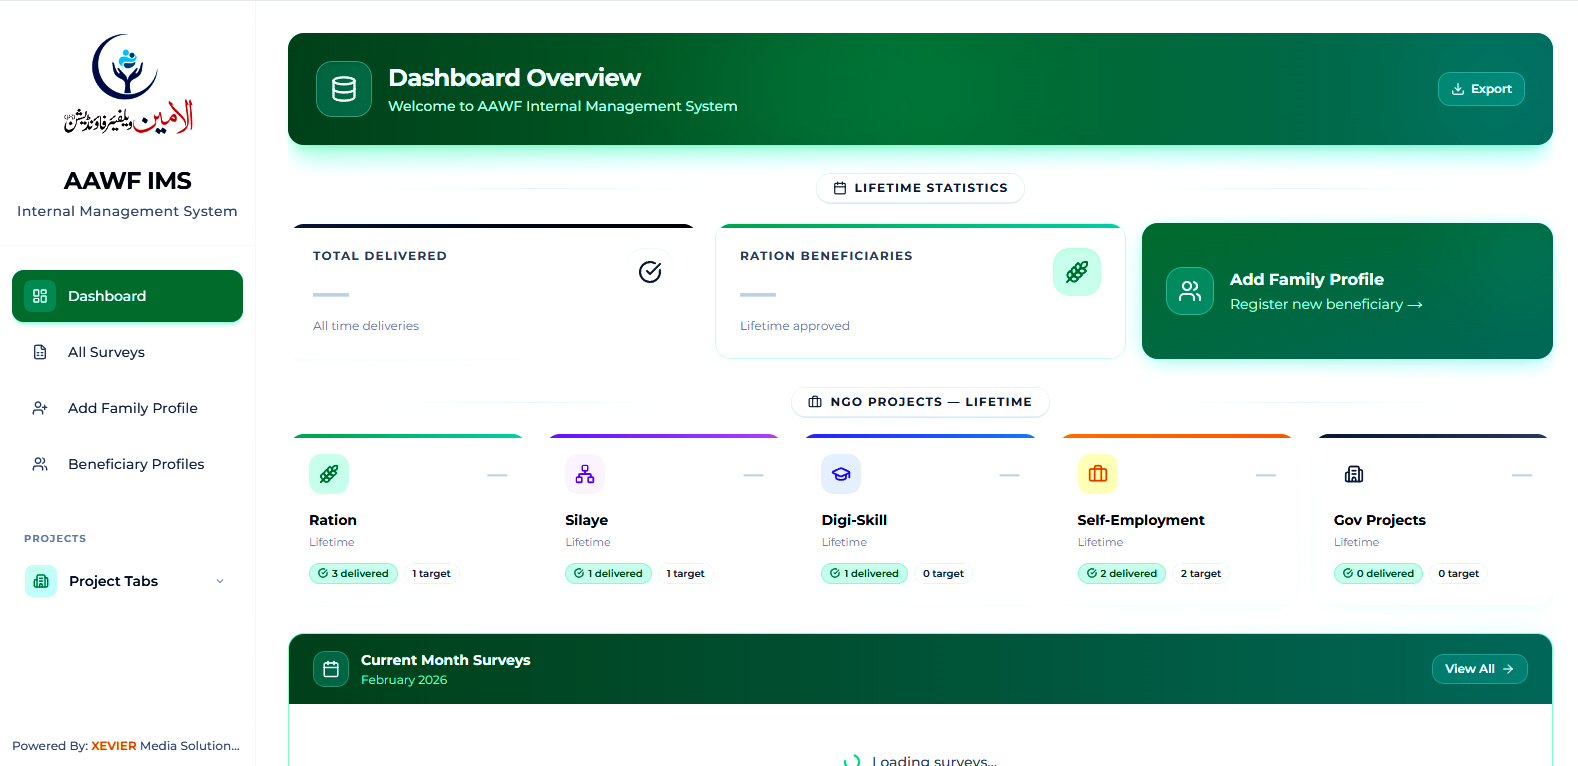
Task: Click the calendar icon beside Current Month Surveys
Action: tap(331, 669)
